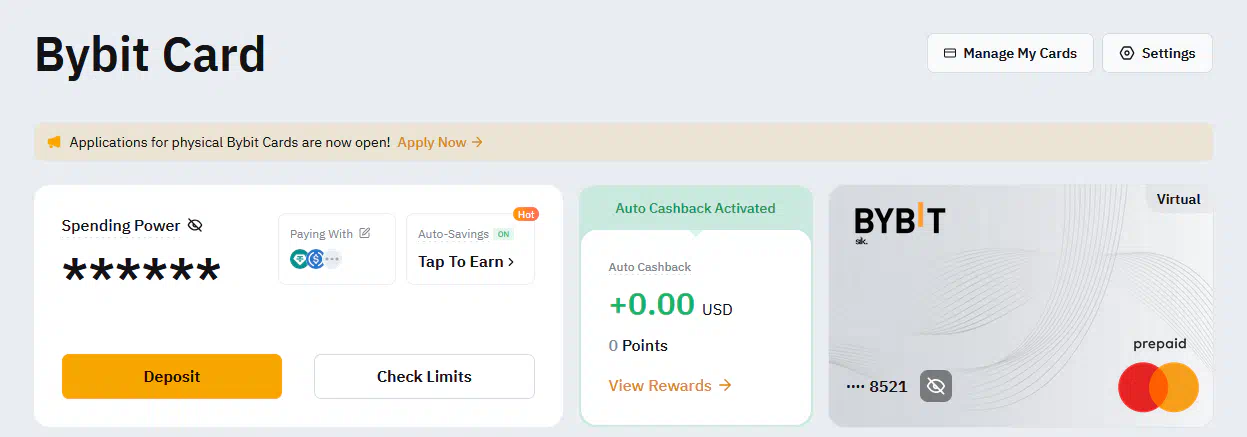Click the card icon in Manage My Cards
This screenshot has width=1247, height=437.
pos(950,53)
